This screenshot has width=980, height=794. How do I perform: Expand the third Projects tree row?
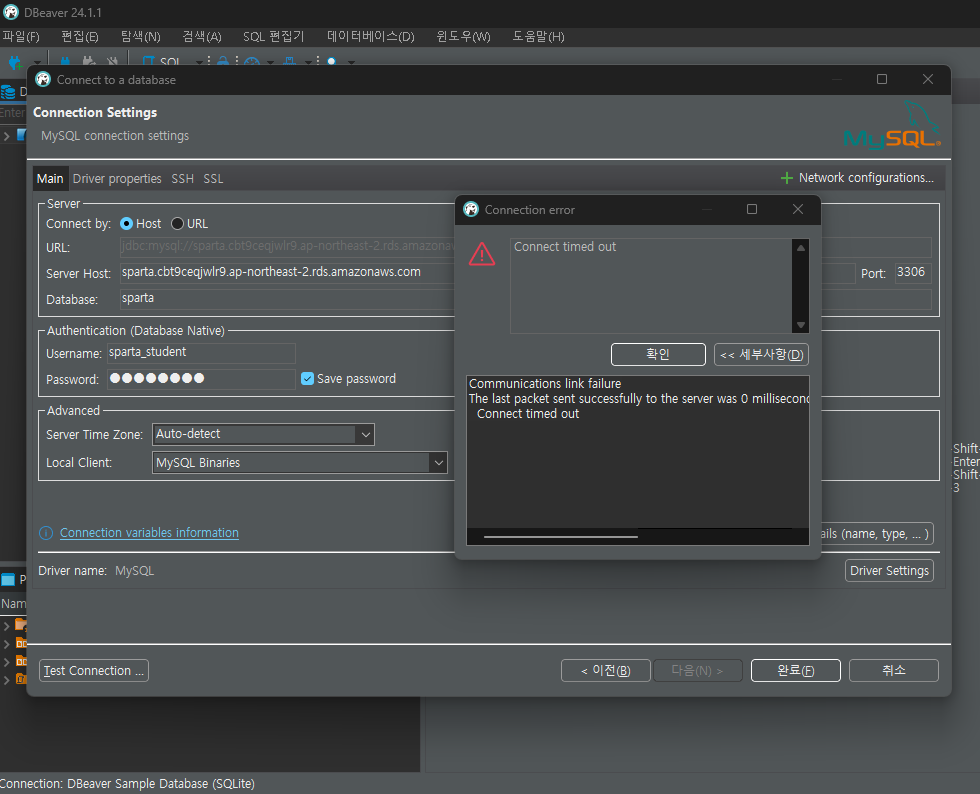pyautogui.click(x=6, y=661)
